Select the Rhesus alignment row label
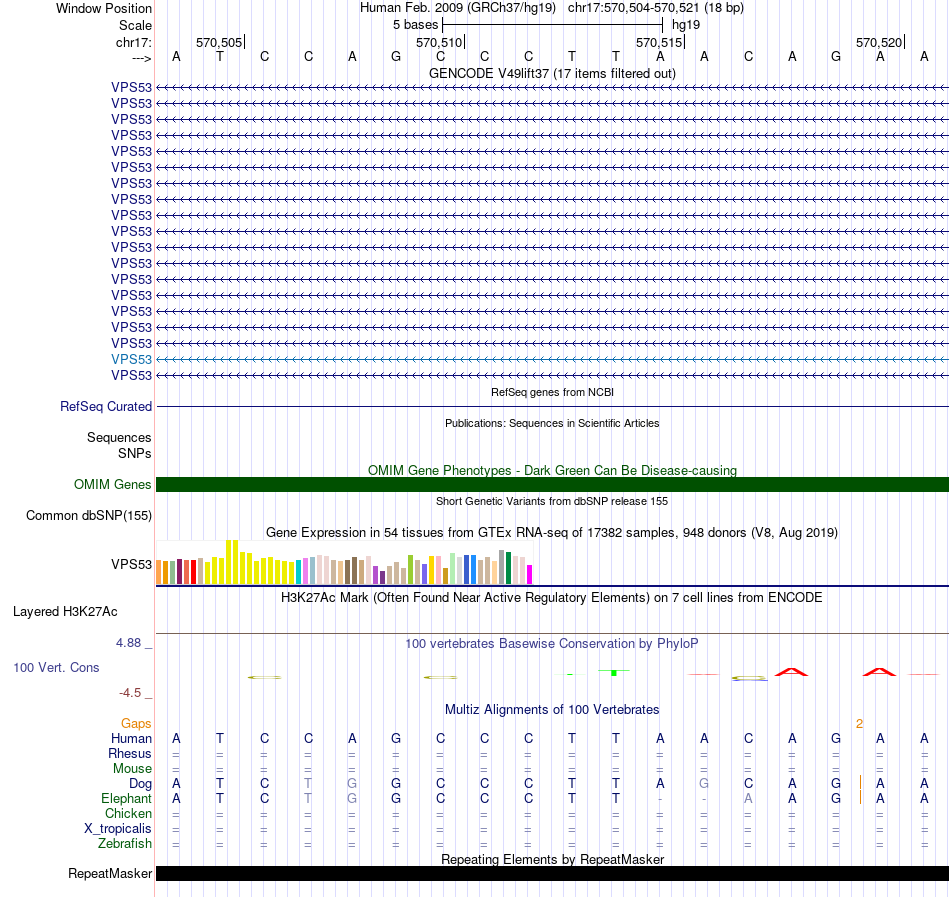The width and height of the screenshot is (950, 897). pyautogui.click(x=130, y=753)
